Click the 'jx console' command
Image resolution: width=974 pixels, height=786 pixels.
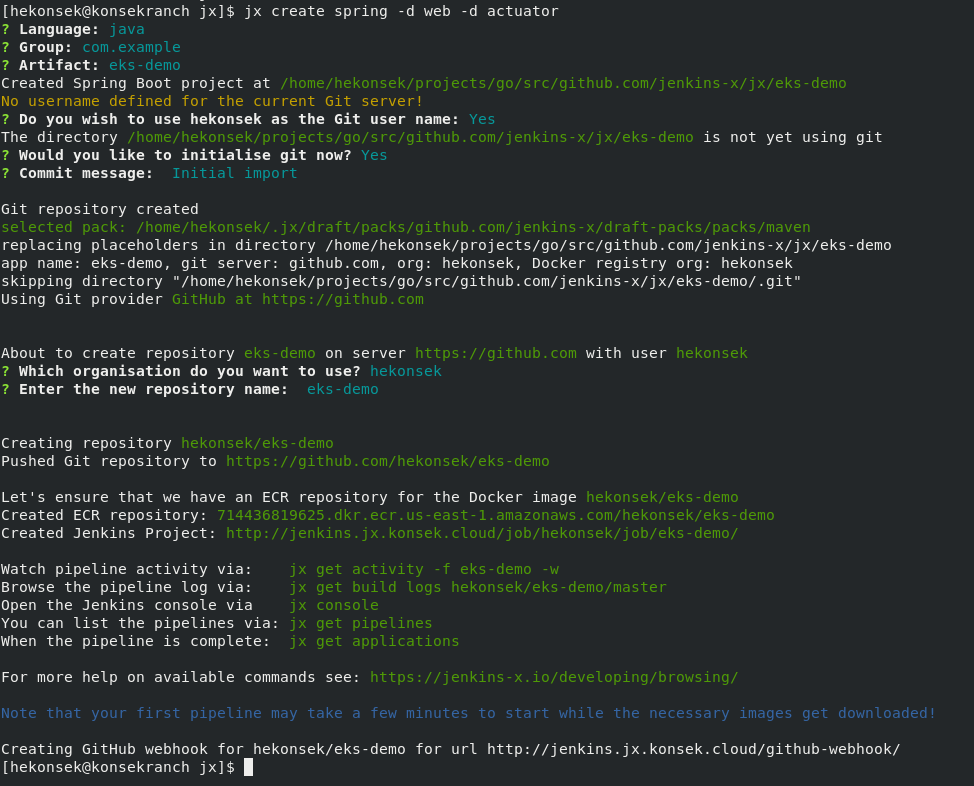[334, 606]
